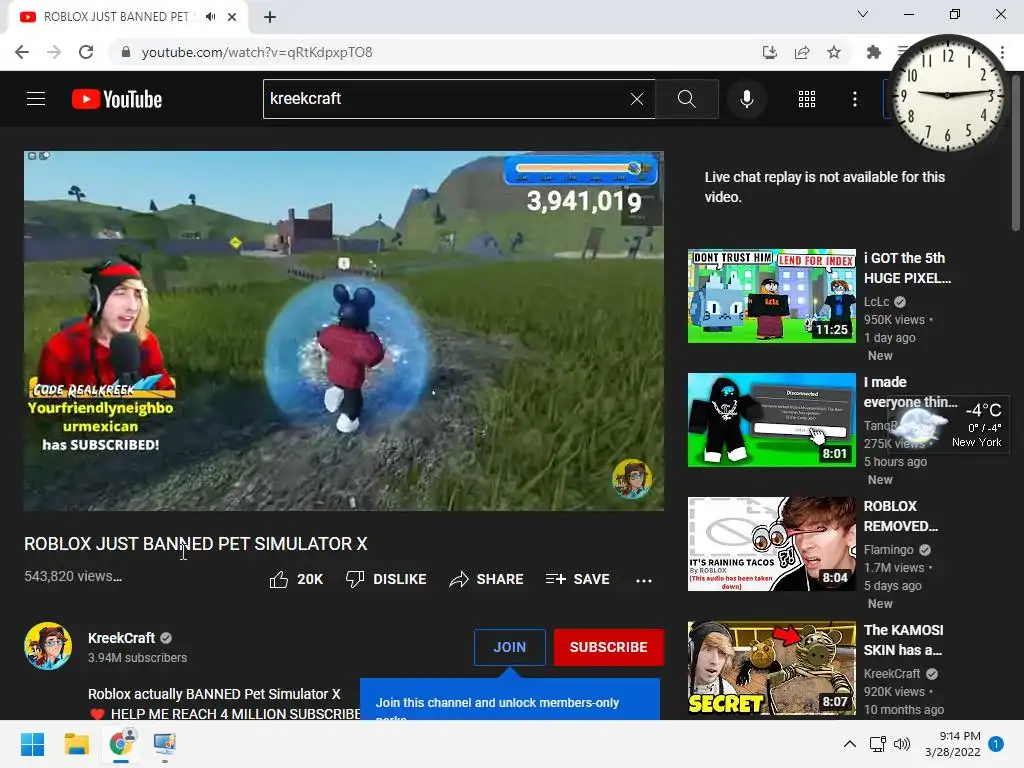This screenshot has height=768, width=1024.
Task: Subscribe to KreekCraft
Action: [609, 647]
